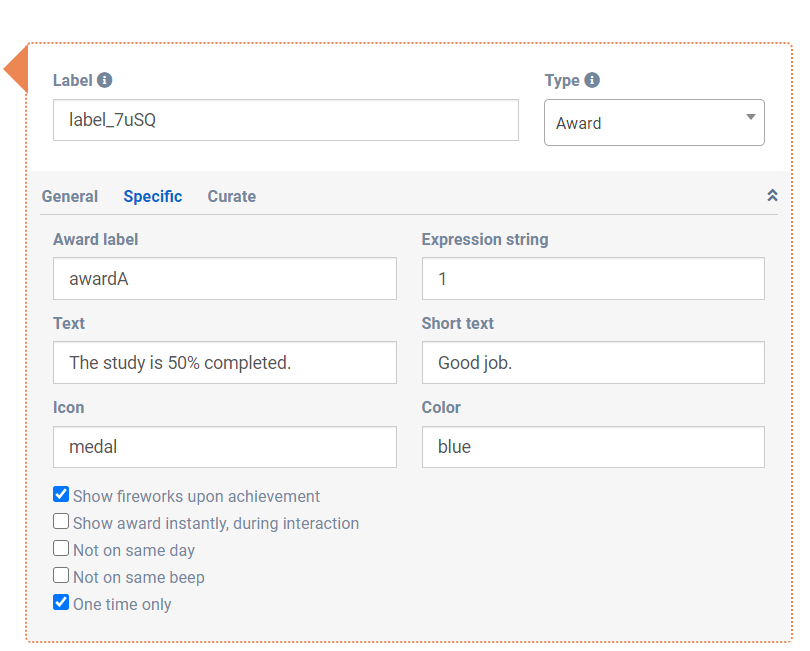Switch to the General tab
810x651 pixels.
(70, 197)
